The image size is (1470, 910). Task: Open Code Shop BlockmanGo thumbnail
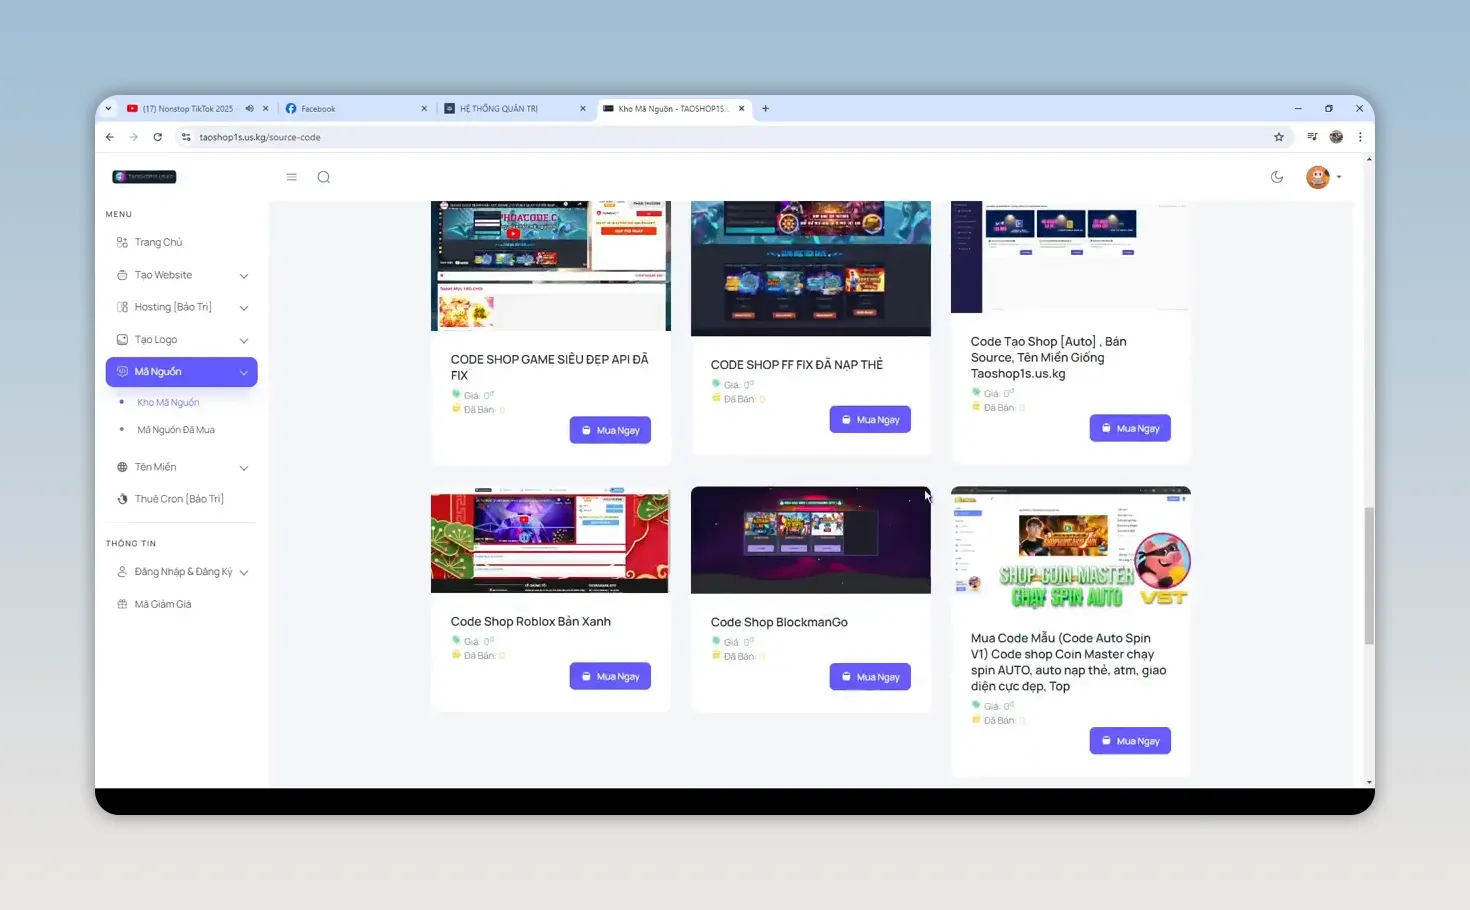[x=811, y=540]
